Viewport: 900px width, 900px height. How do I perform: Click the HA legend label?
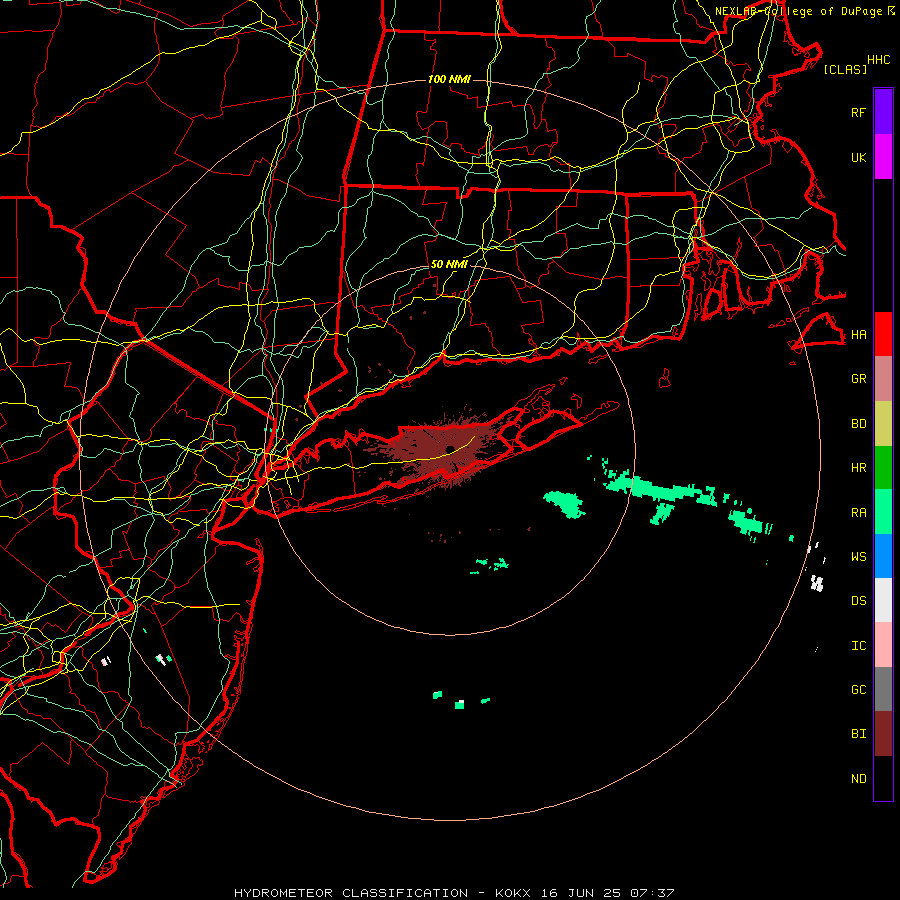click(x=859, y=335)
